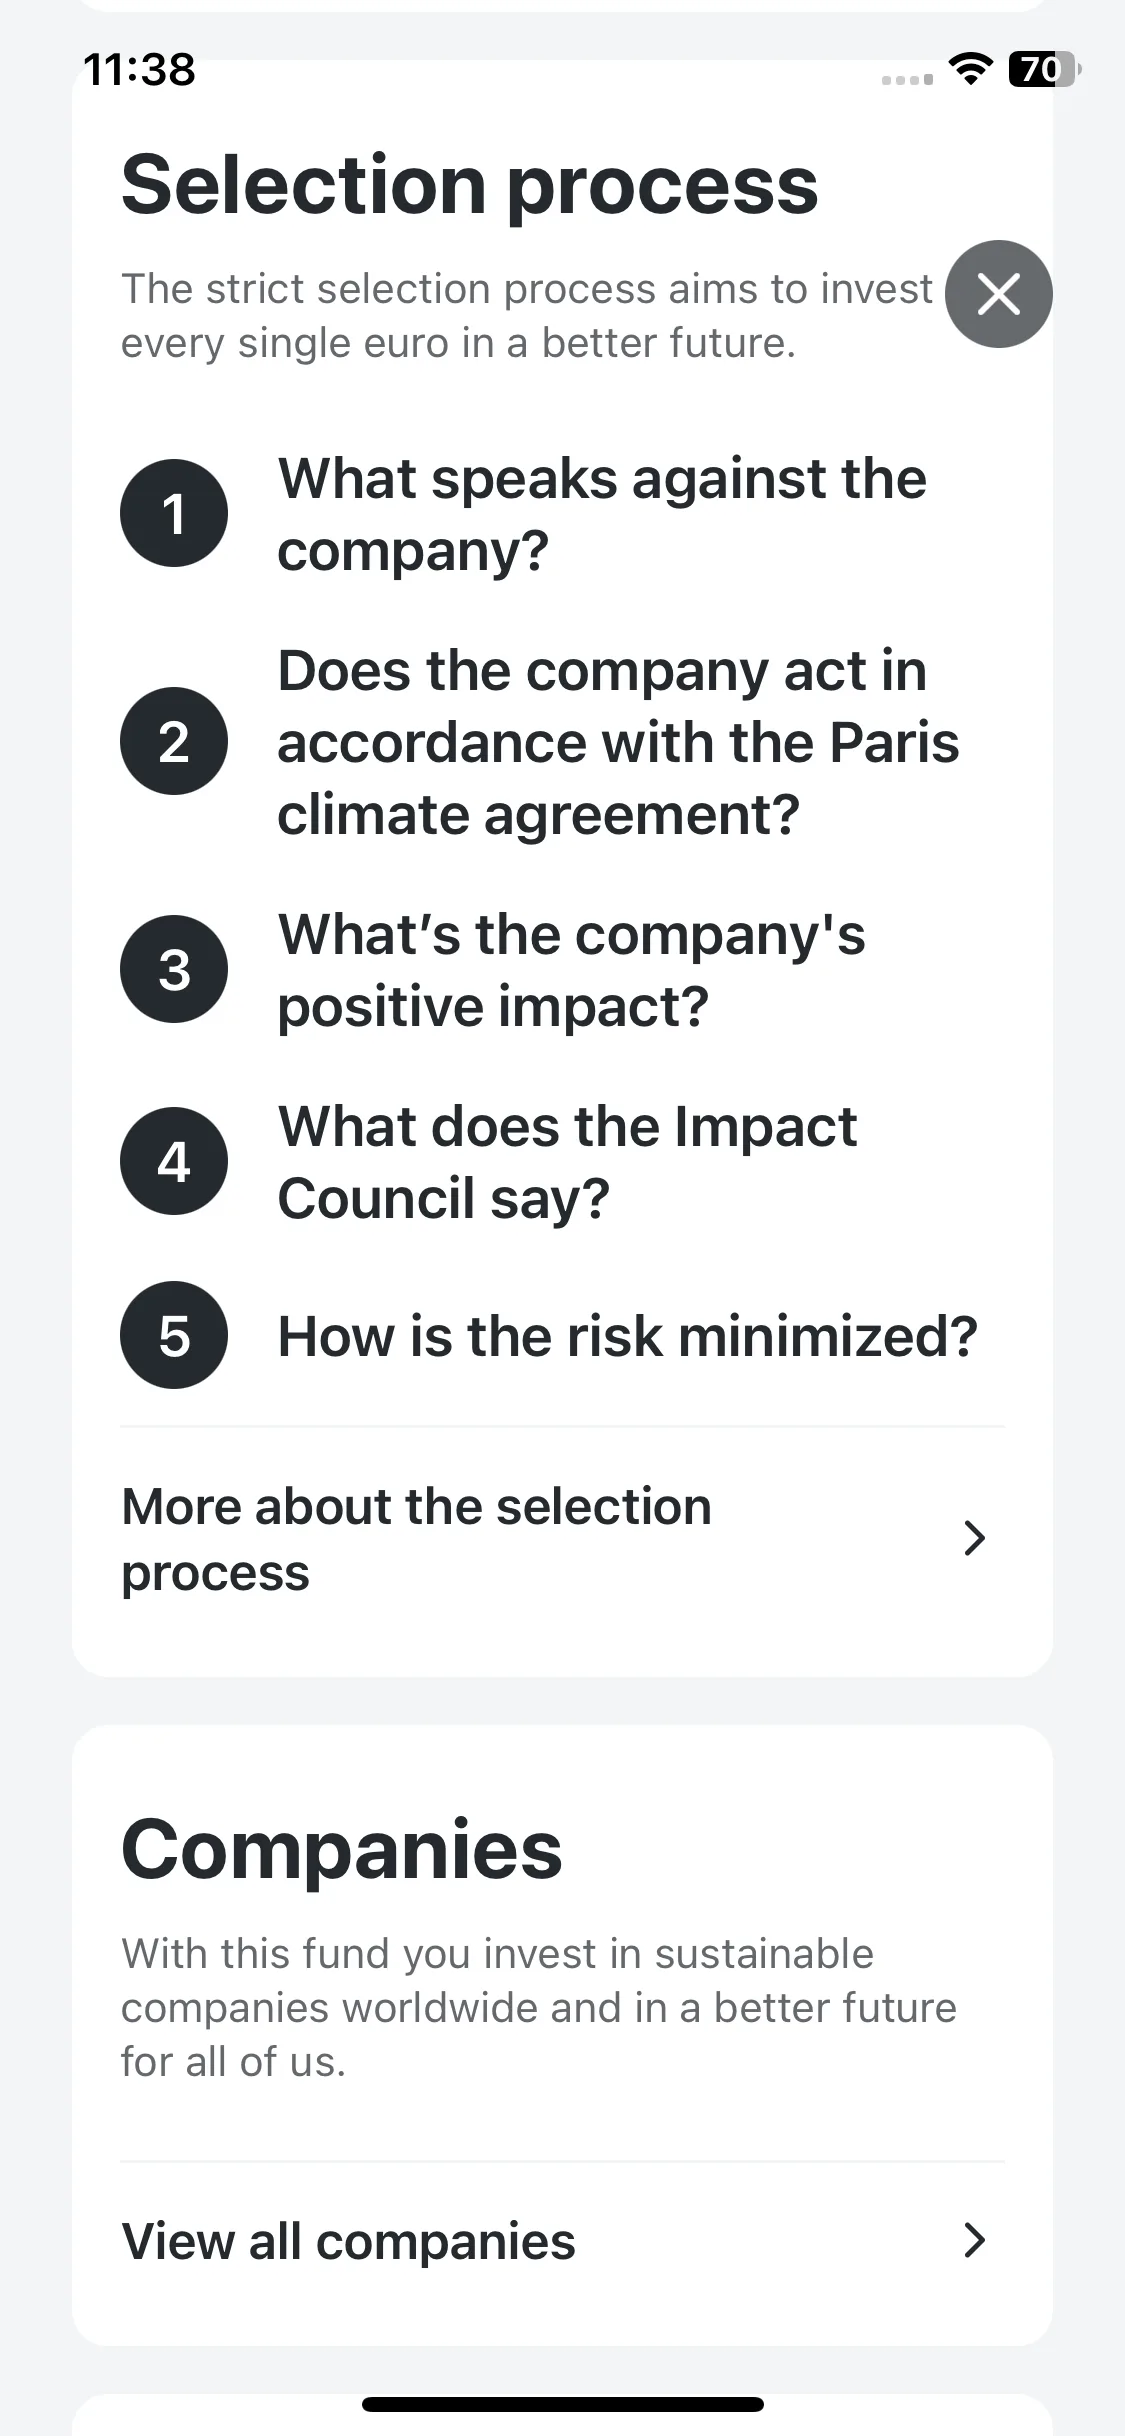Image resolution: width=1125 pixels, height=2436 pixels.
Task: Tap the Wi-Fi status icon
Action: click(970, 70)
